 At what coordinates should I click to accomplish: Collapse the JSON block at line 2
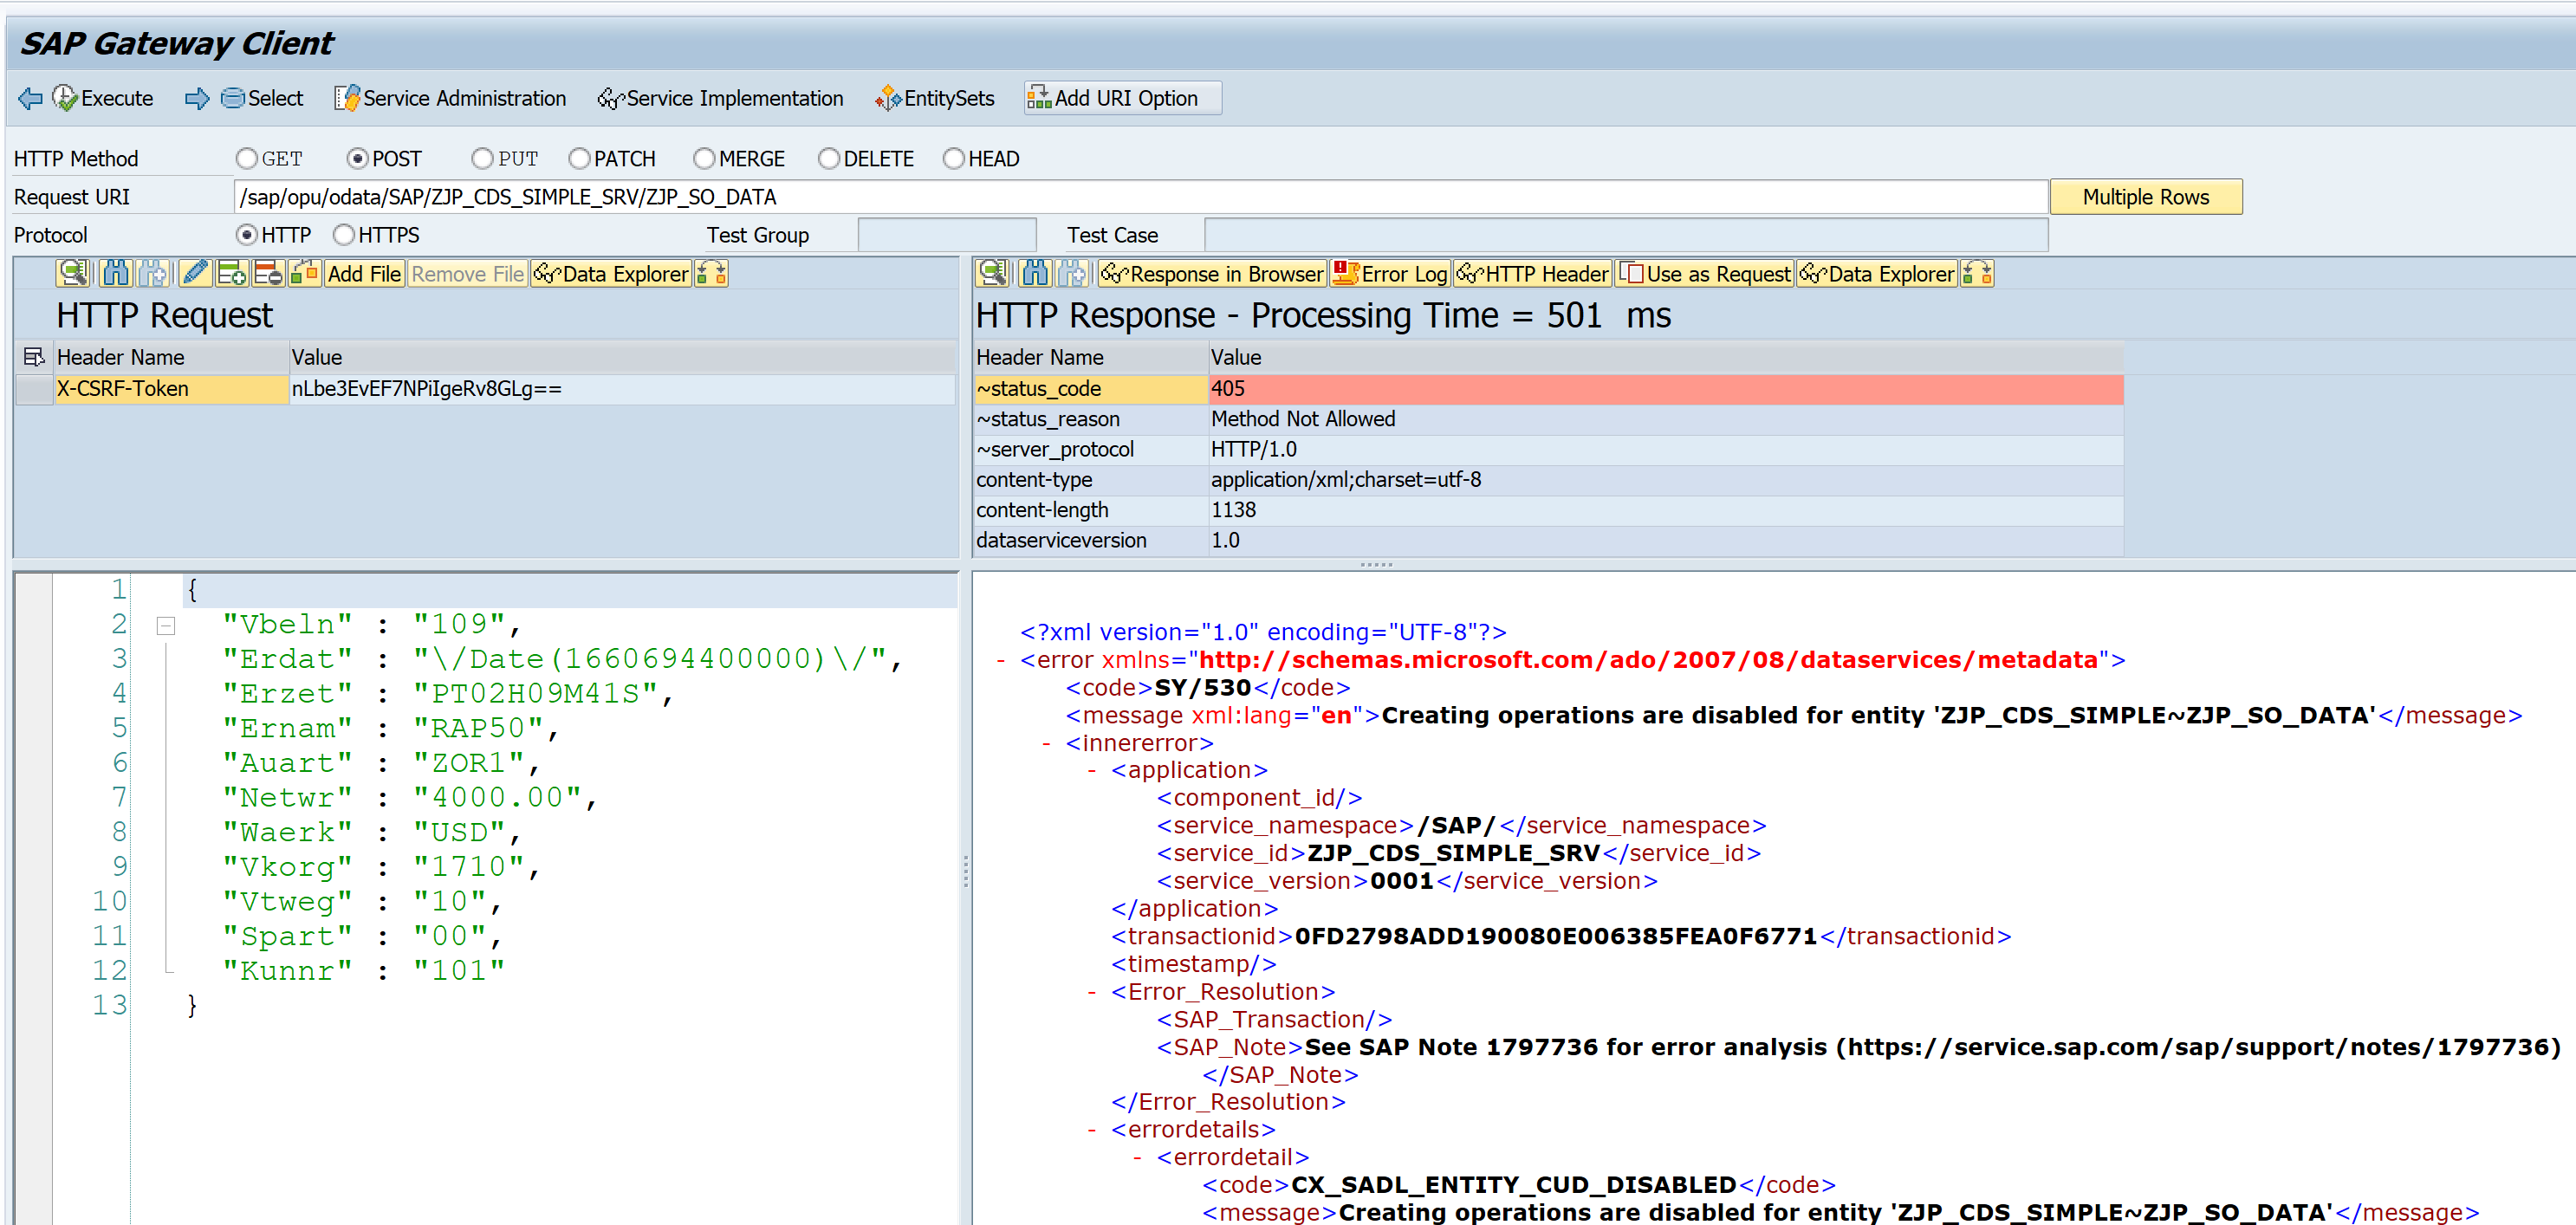[166, 626]
